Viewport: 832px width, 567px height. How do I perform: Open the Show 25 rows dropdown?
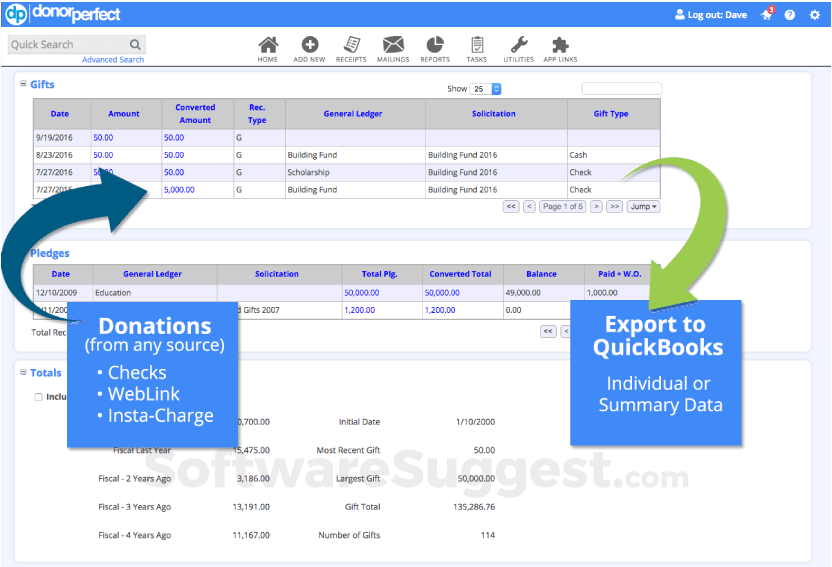click(x=486, y=89)
